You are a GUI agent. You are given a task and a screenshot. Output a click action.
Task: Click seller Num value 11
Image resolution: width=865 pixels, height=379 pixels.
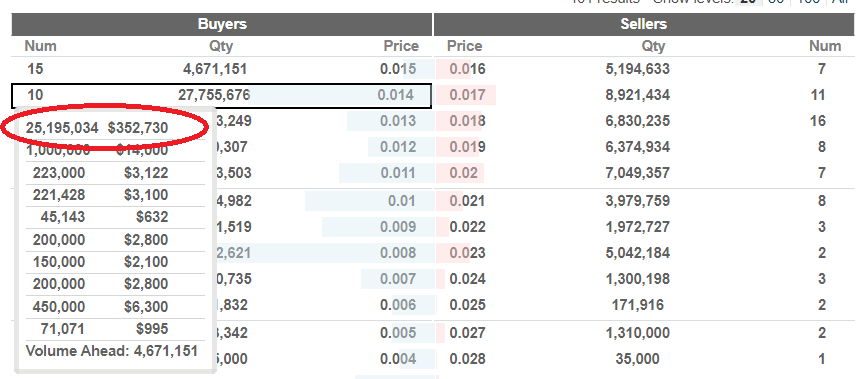tap(818, 95)
